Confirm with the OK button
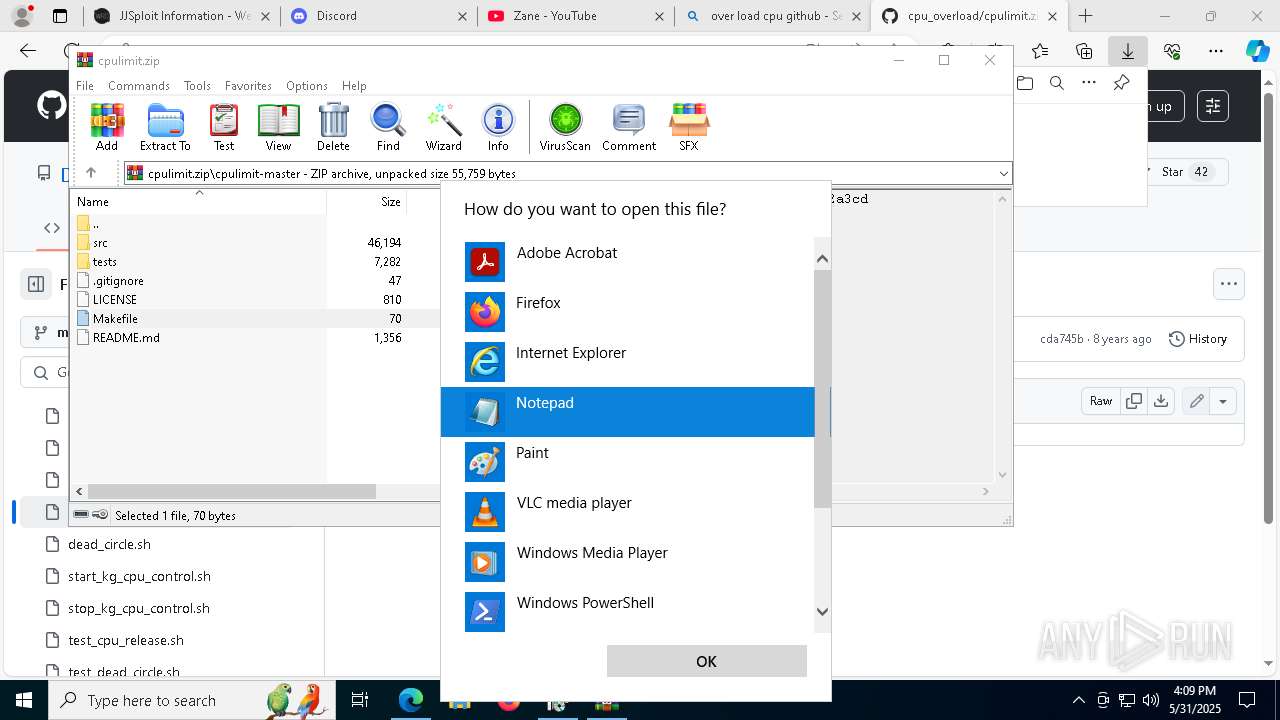 coord(706,661)
